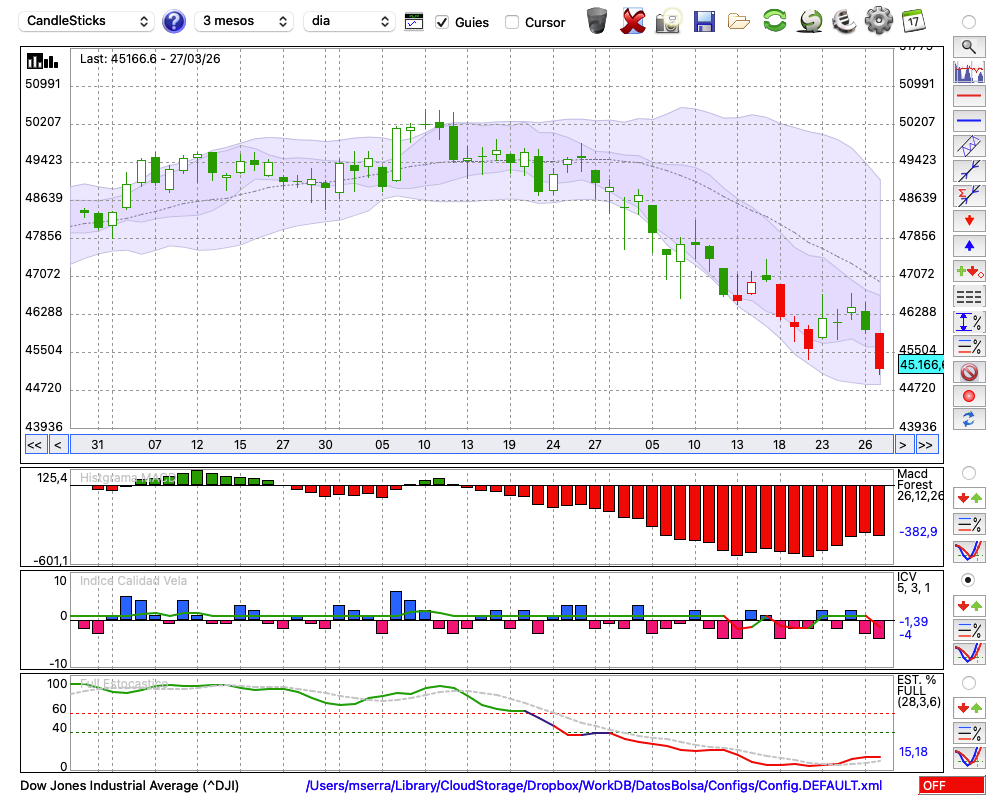Open the 3 mesos period dropdown

click(x=244, y=21)
